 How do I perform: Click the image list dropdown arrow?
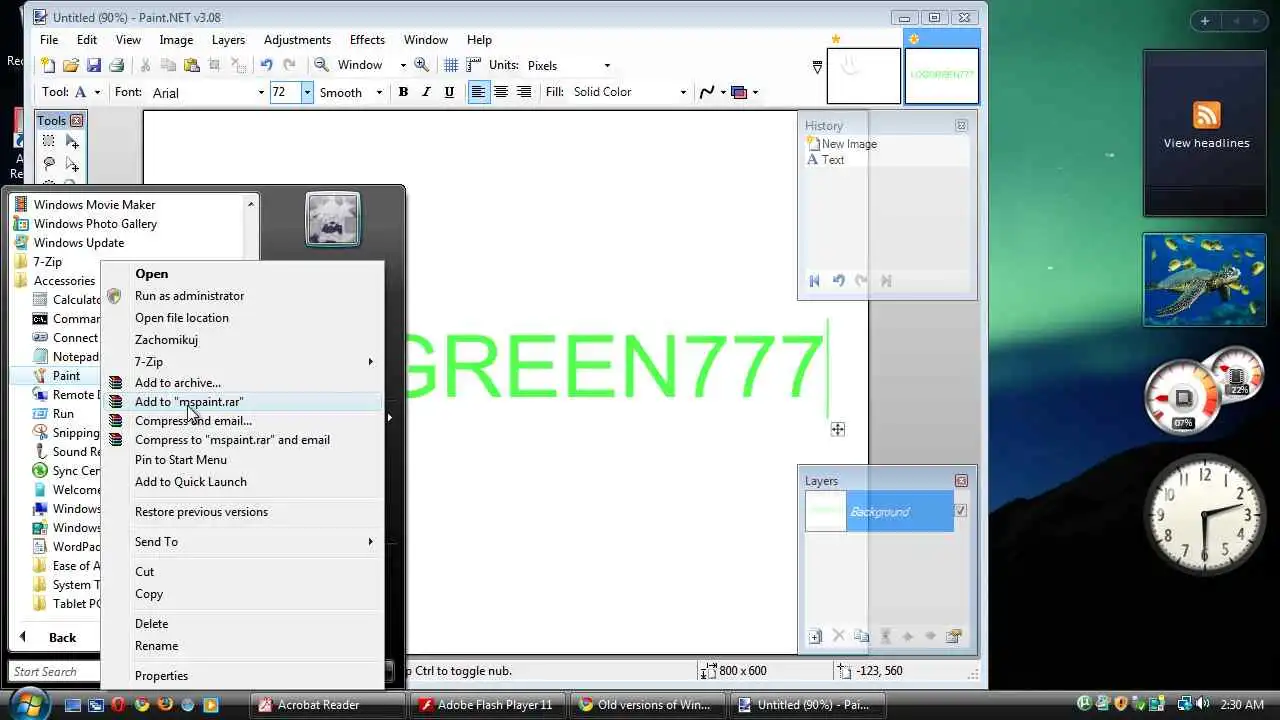(x=817, y=67)
